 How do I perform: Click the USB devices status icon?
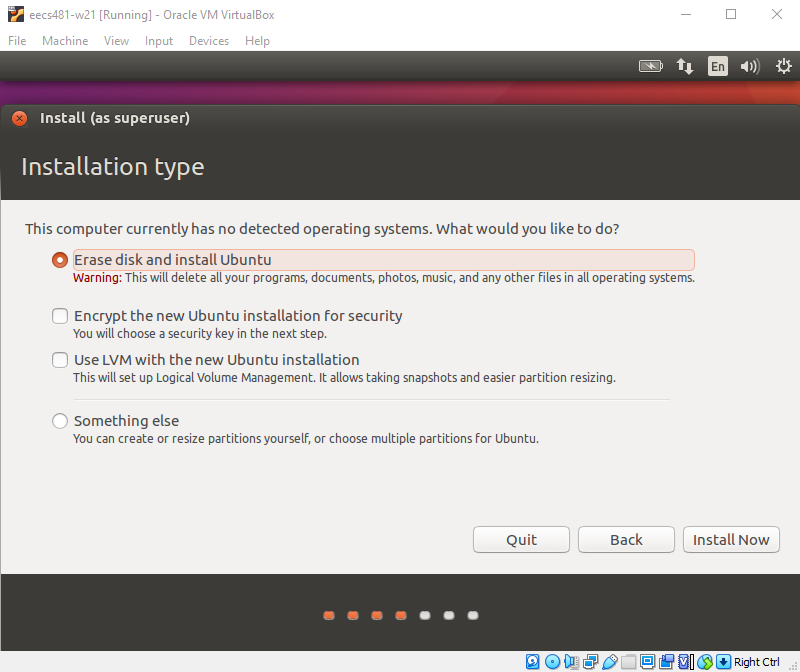610,662
